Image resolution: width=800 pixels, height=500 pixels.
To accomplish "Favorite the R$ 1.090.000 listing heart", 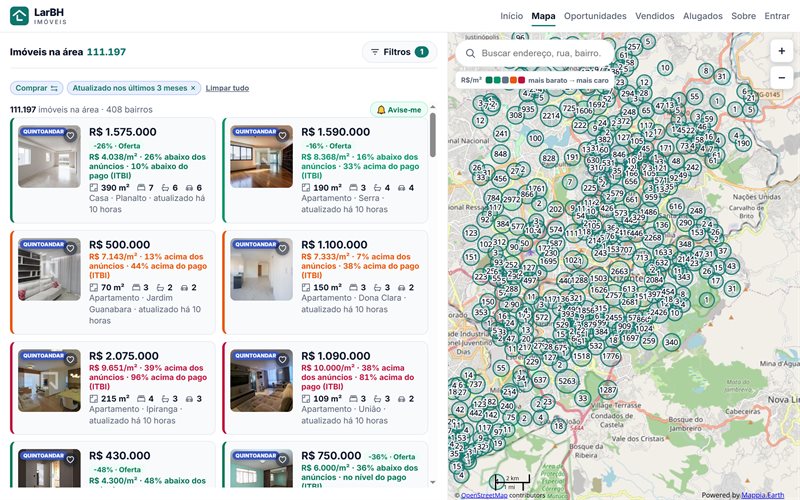I will (x=283, y=360).
